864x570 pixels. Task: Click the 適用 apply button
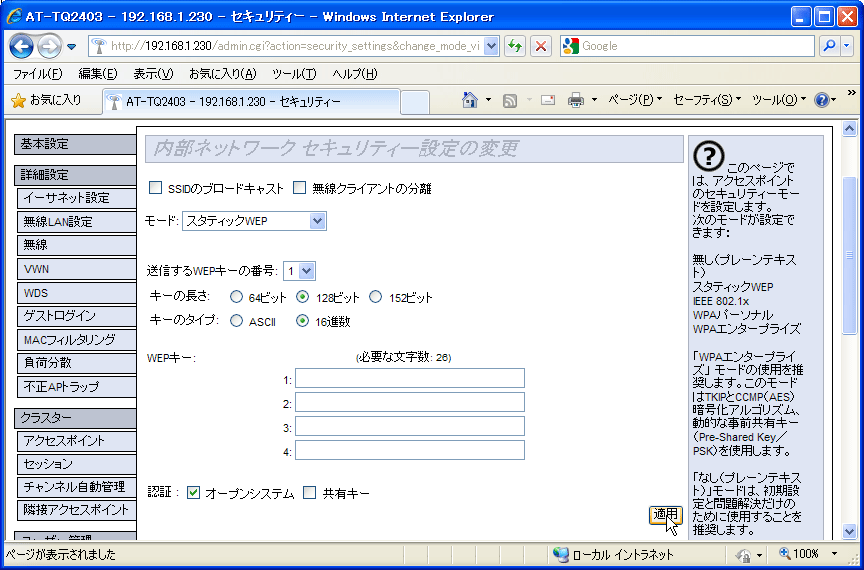(x=665, y=514)
